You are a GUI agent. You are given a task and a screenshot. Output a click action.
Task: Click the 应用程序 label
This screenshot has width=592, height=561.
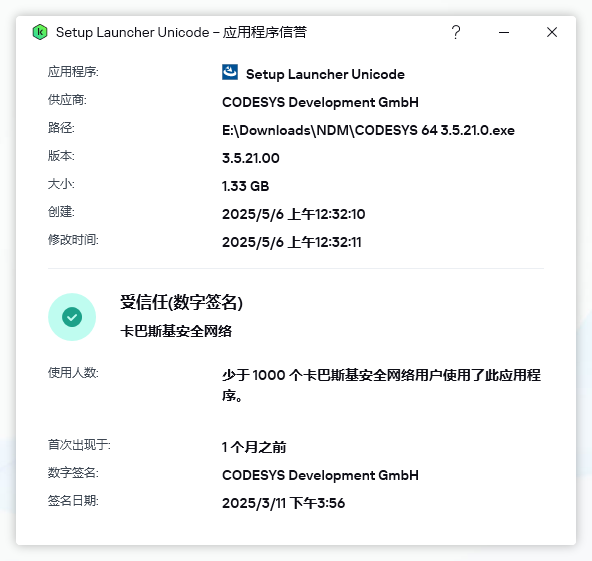73,71
